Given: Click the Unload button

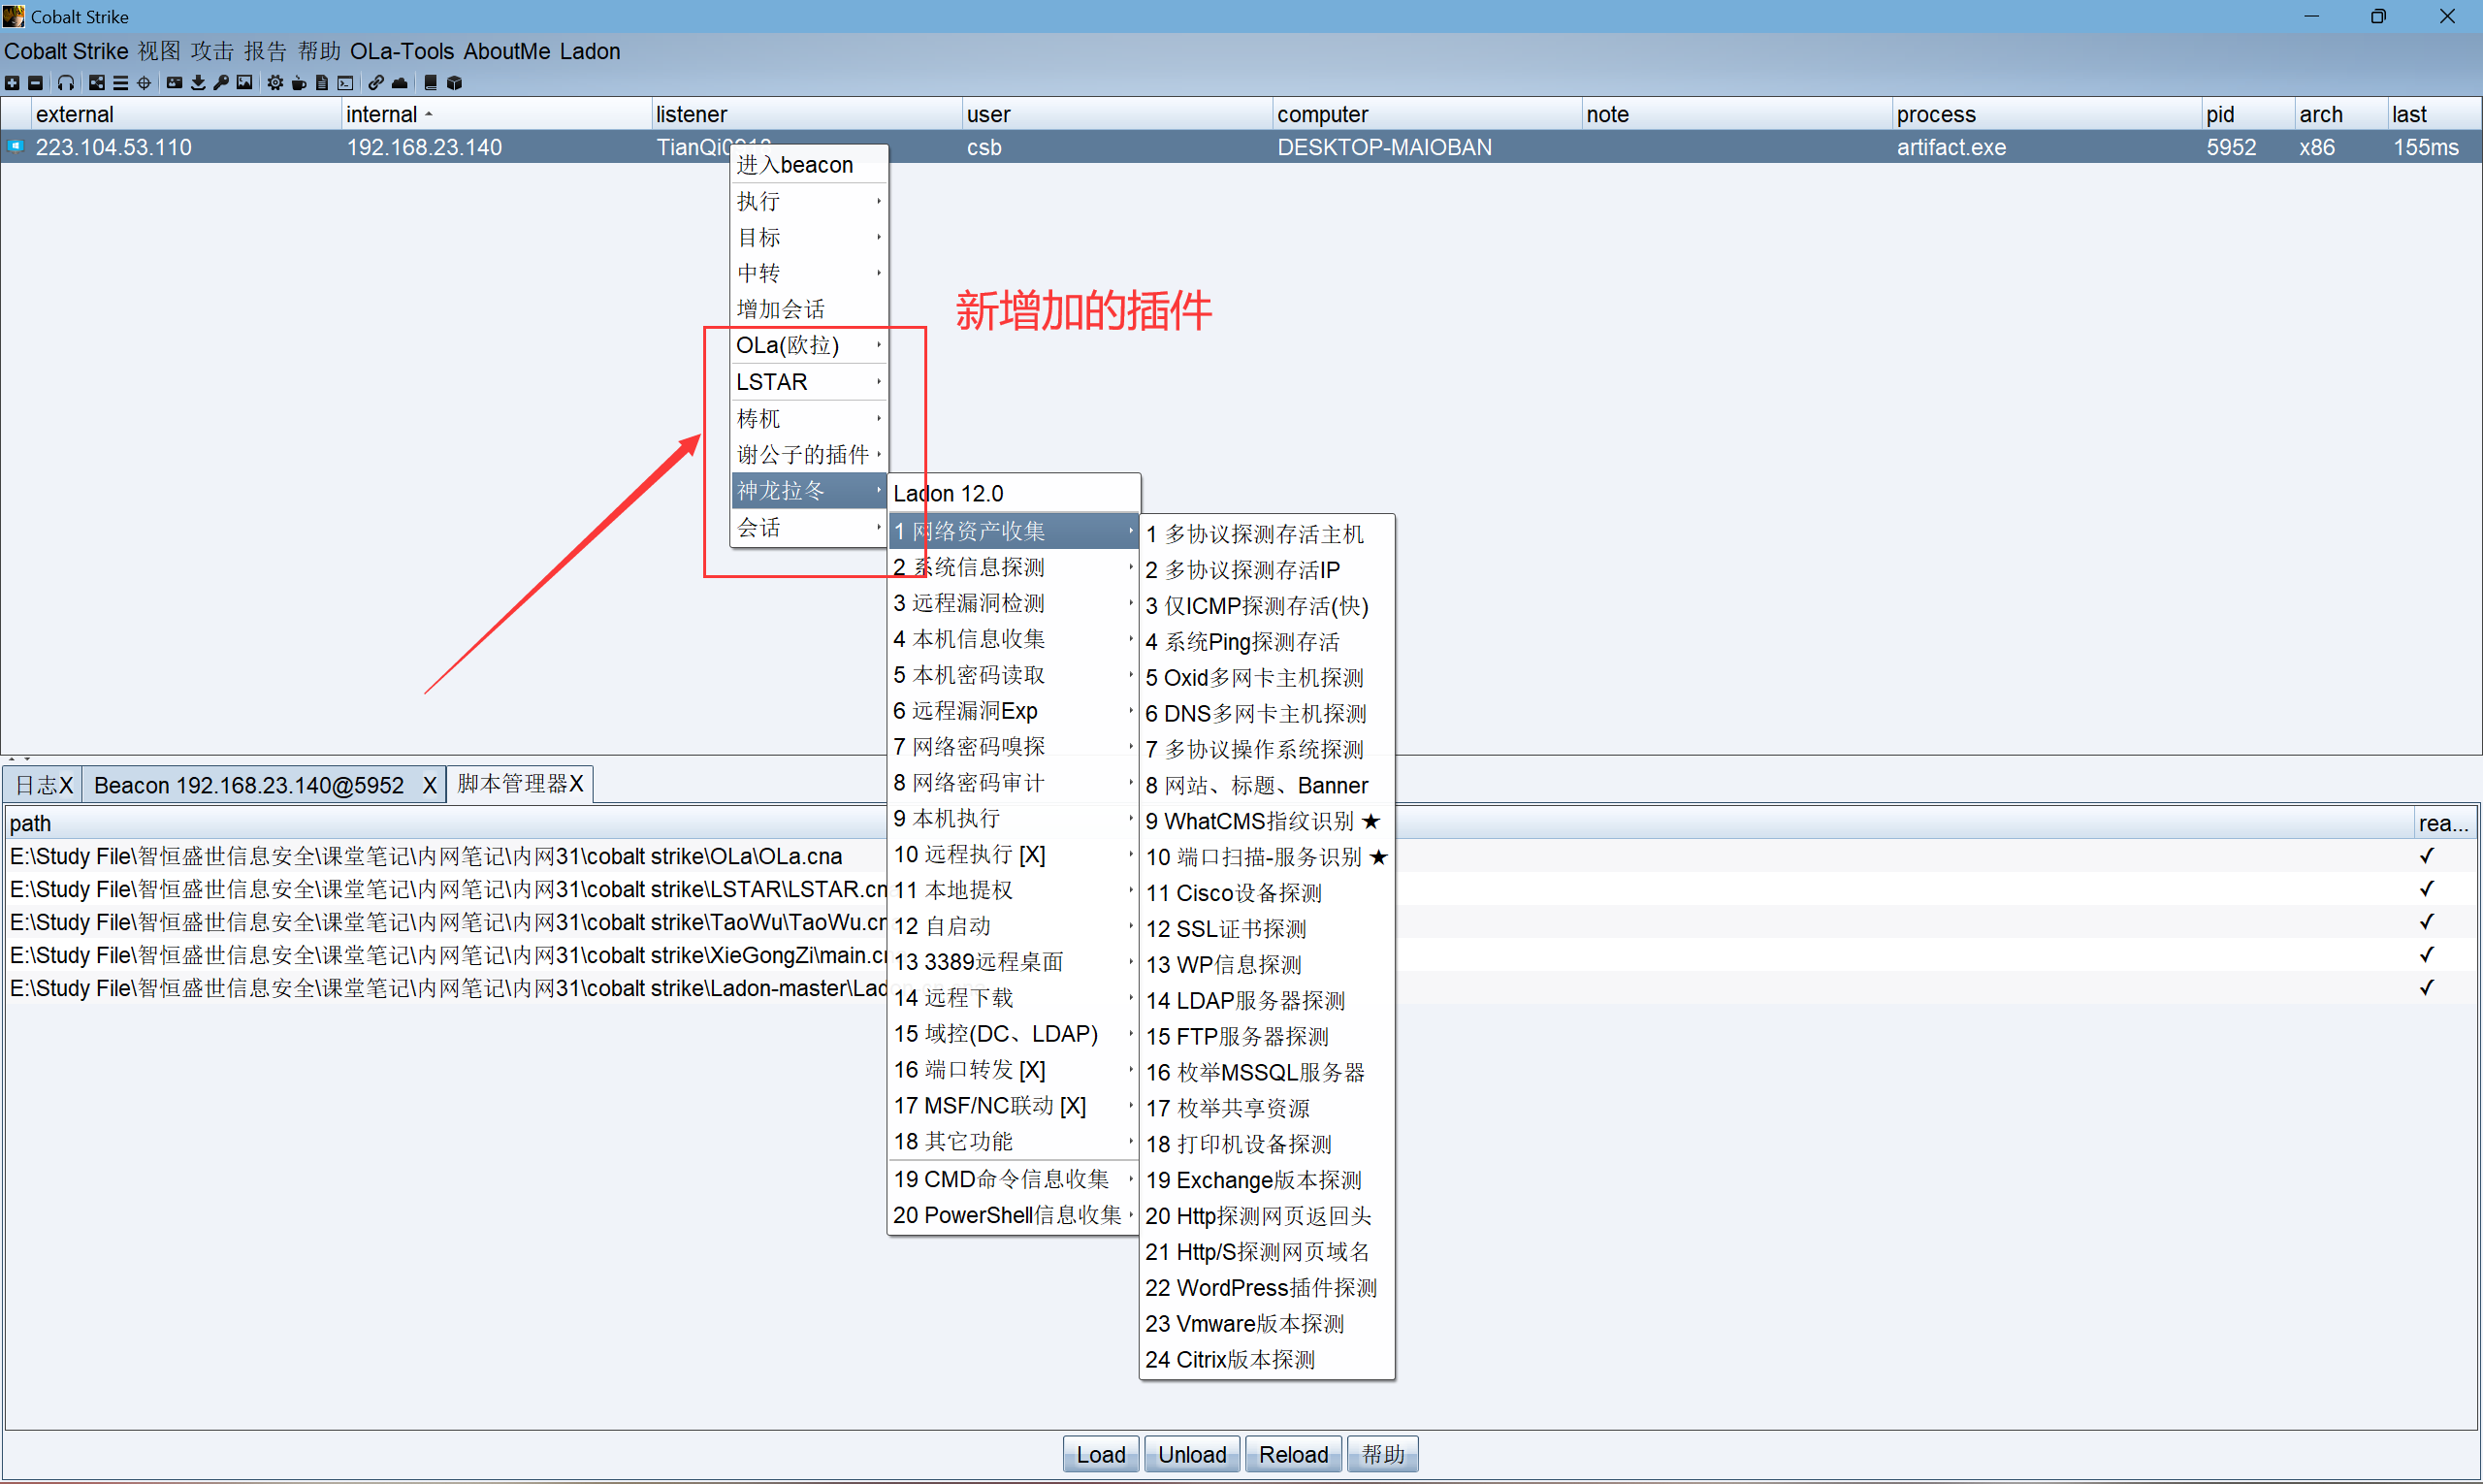Looking at the screenshot, I should [1192, 1454].
